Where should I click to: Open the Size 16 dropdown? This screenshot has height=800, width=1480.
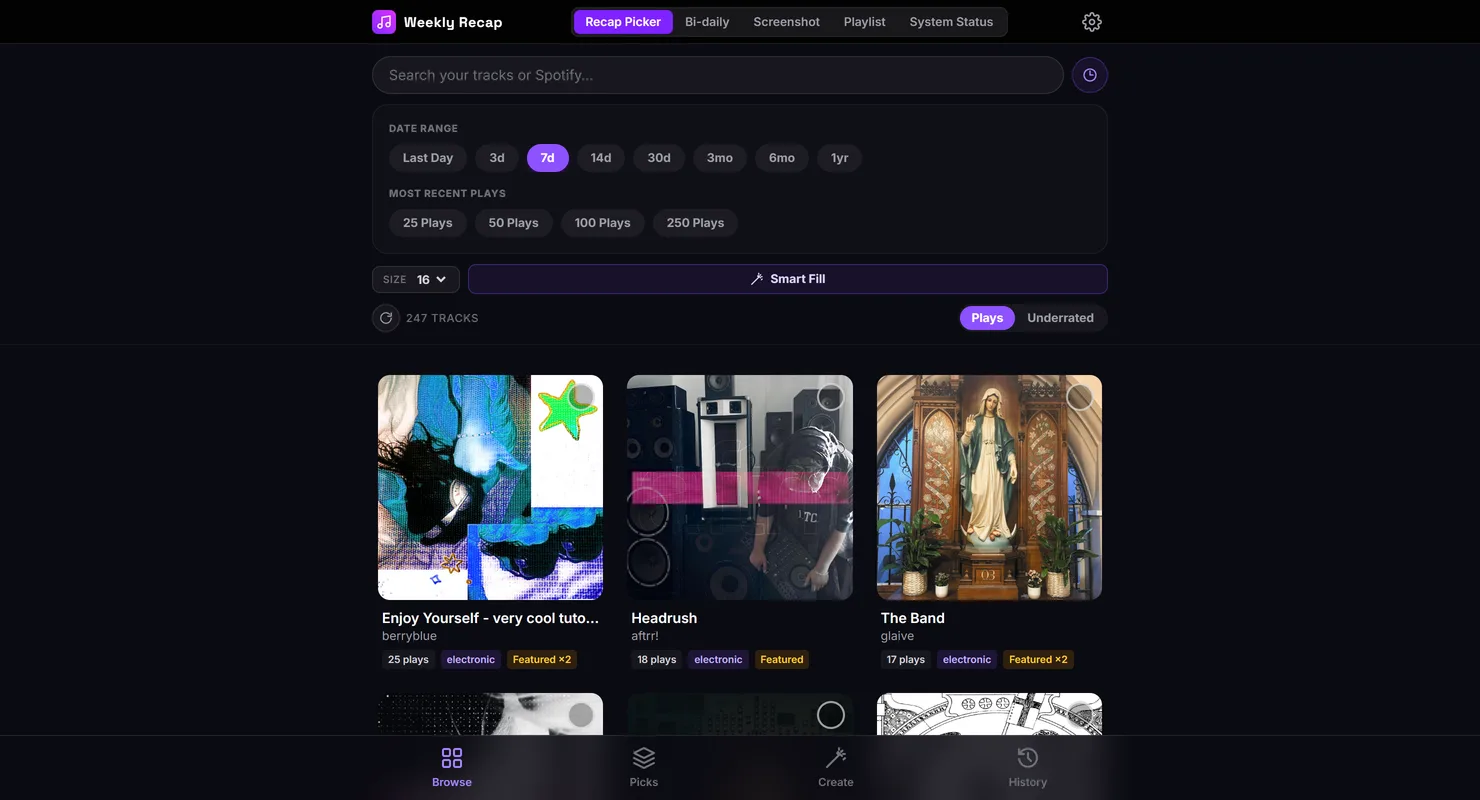coord(416,280)
